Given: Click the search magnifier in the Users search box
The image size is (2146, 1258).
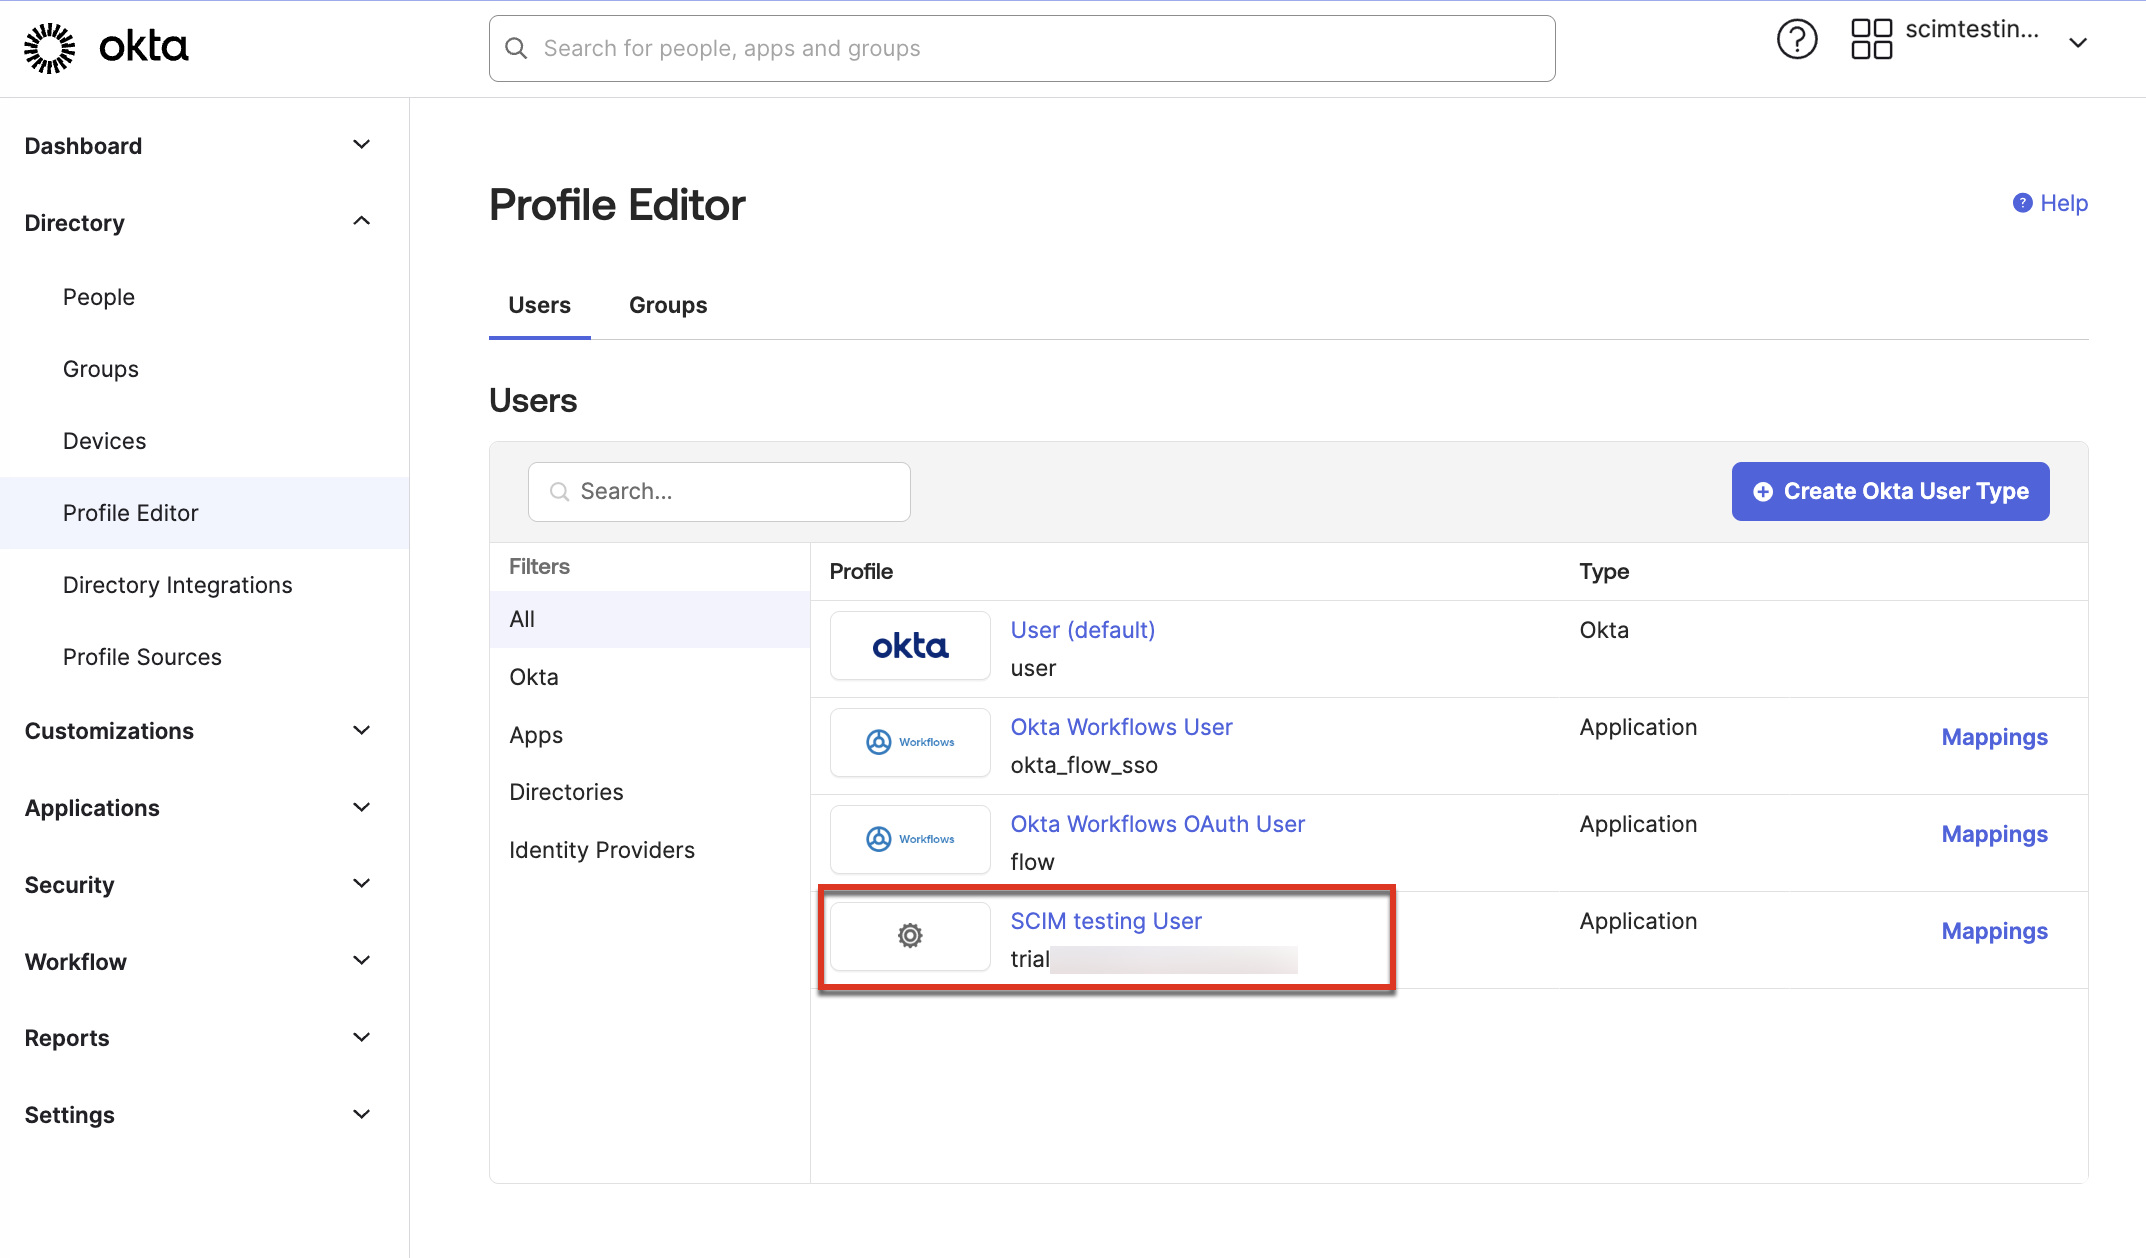Looking at the screenshot, I should click(x=559, y=491).
